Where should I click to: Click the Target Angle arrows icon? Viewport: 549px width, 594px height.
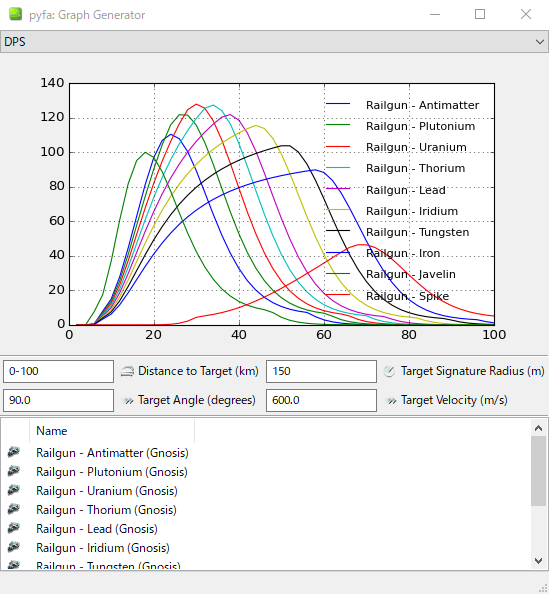coord(129,400)
